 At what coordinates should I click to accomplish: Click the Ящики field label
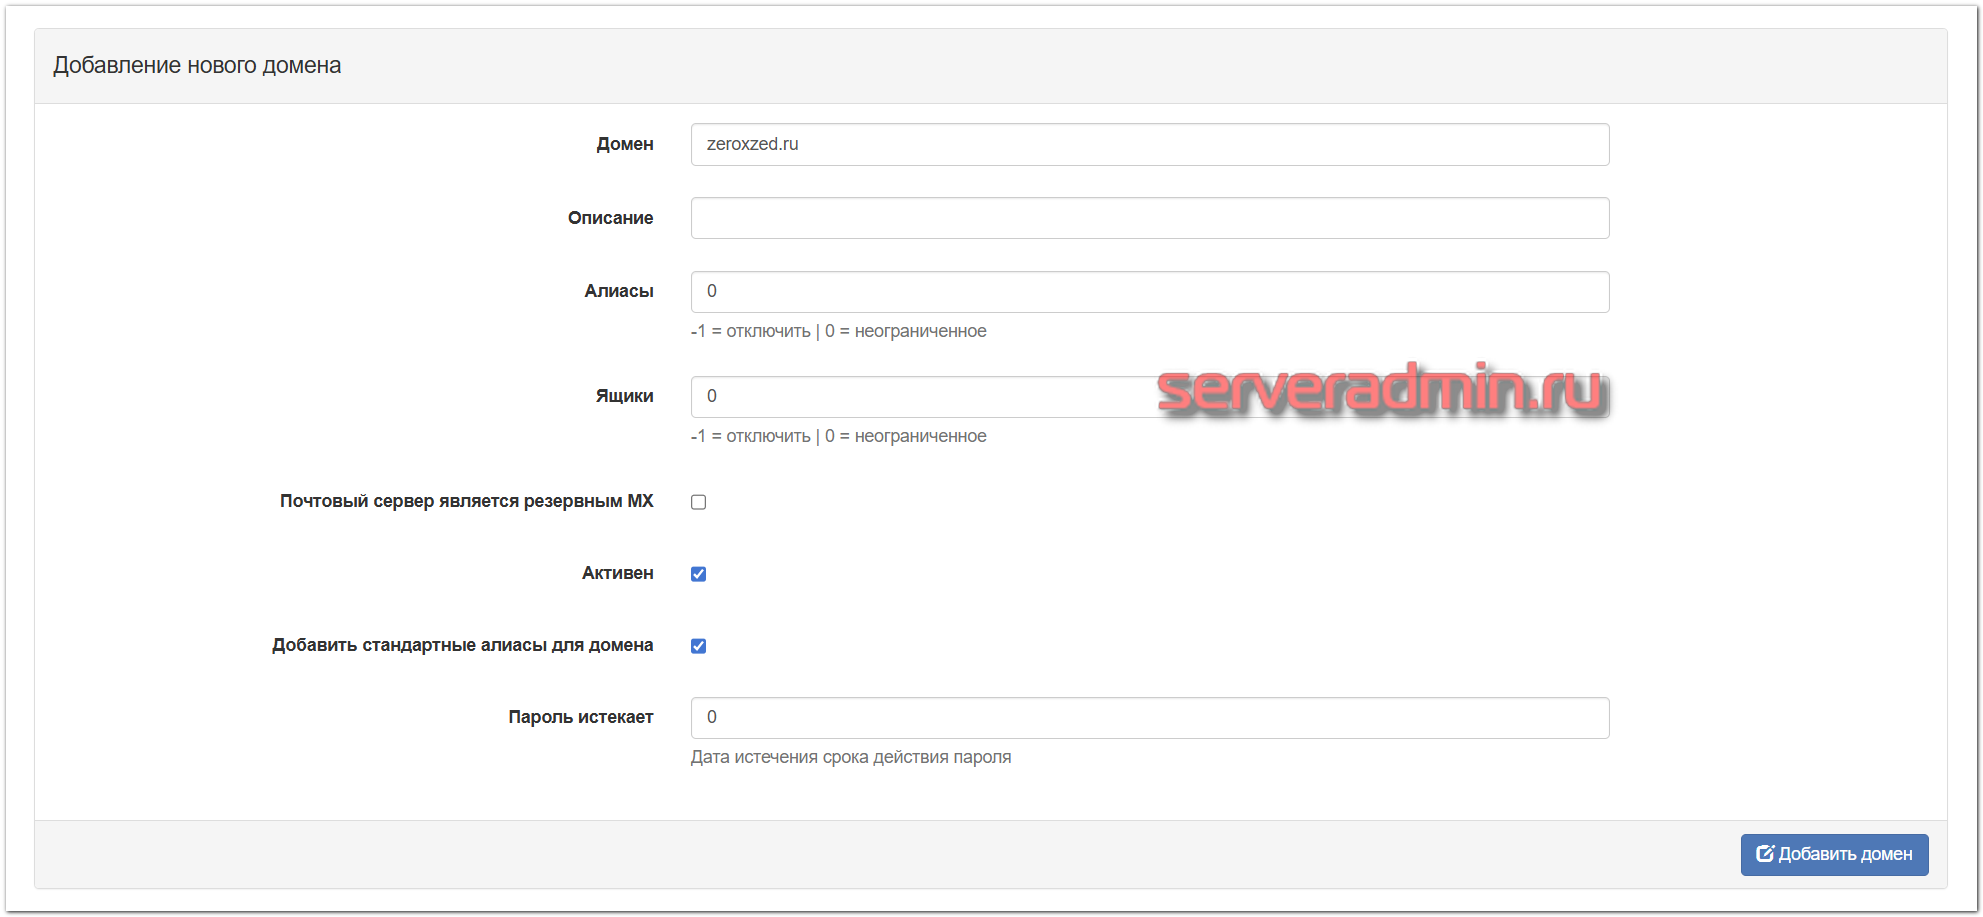coord(624,397)
